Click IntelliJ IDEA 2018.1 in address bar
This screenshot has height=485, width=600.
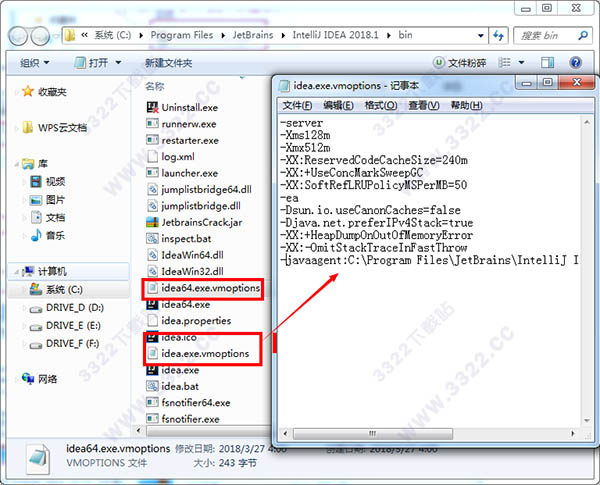tap(335, 35)
